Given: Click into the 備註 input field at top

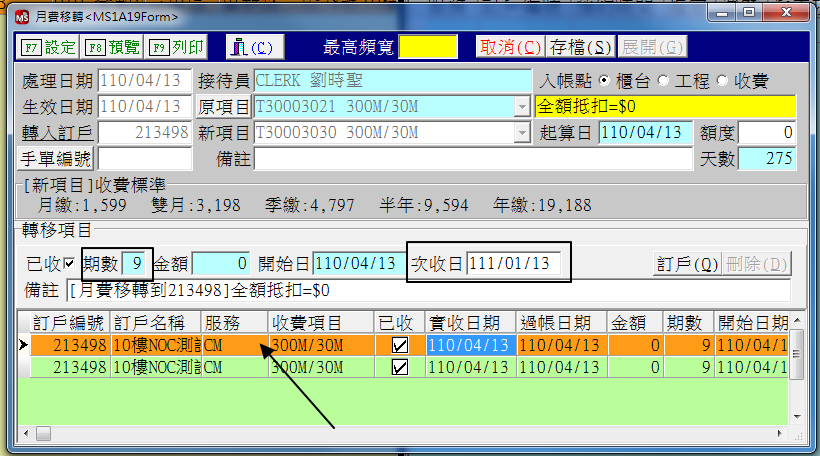Looking at the screenshot, I should [x=472, y=159].
